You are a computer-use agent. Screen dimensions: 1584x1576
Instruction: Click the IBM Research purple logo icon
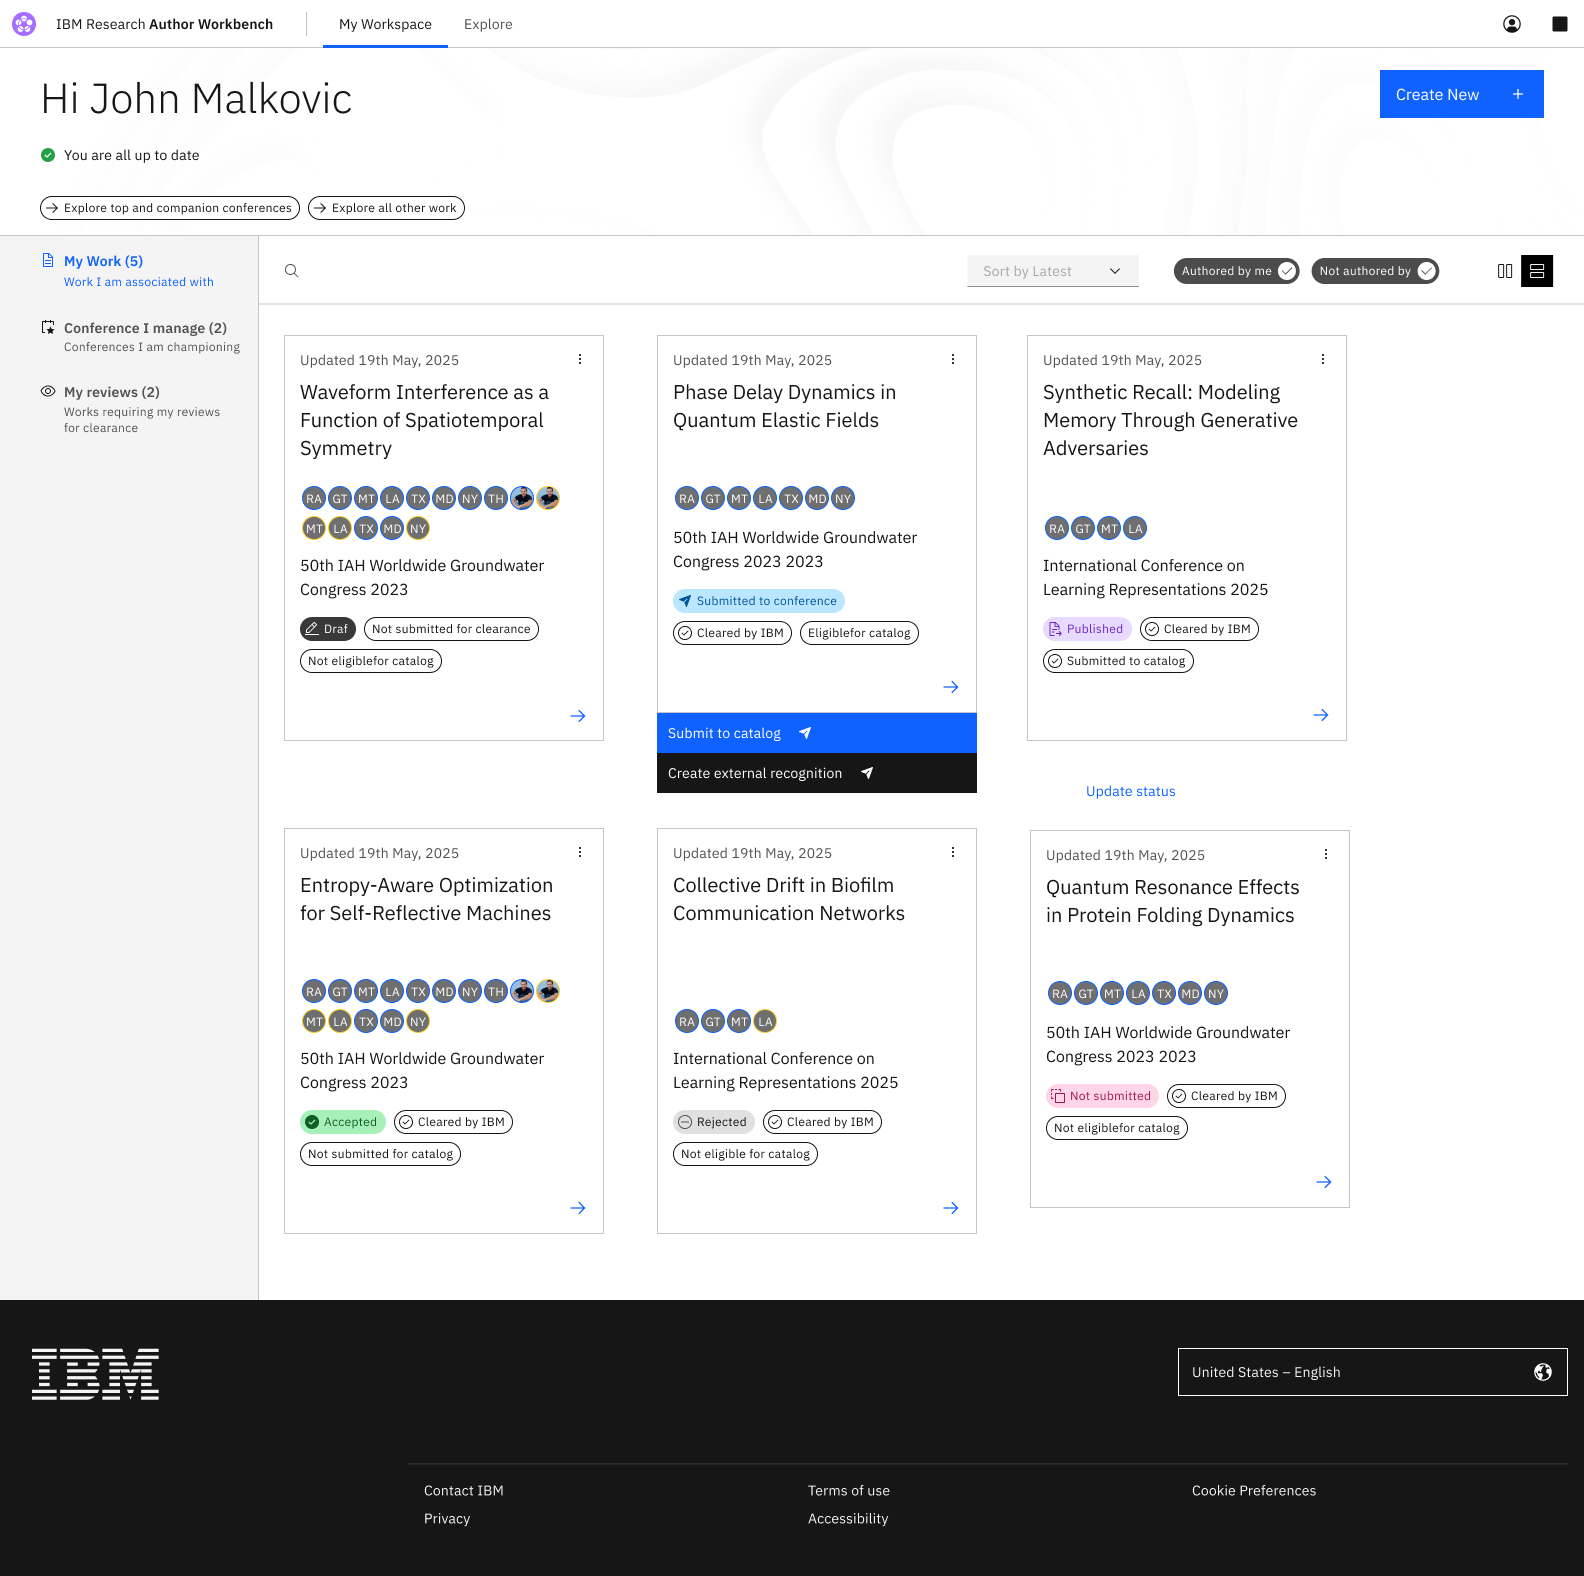pos(24,24)
